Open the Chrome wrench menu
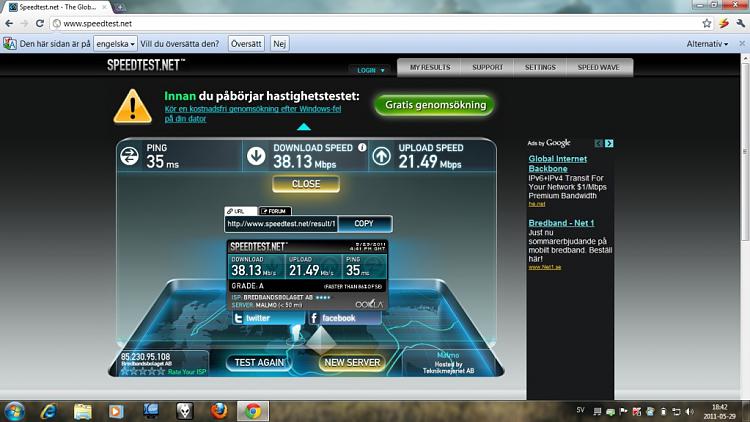Viewport: 750px width, 422px height. [x=740, y=23]
